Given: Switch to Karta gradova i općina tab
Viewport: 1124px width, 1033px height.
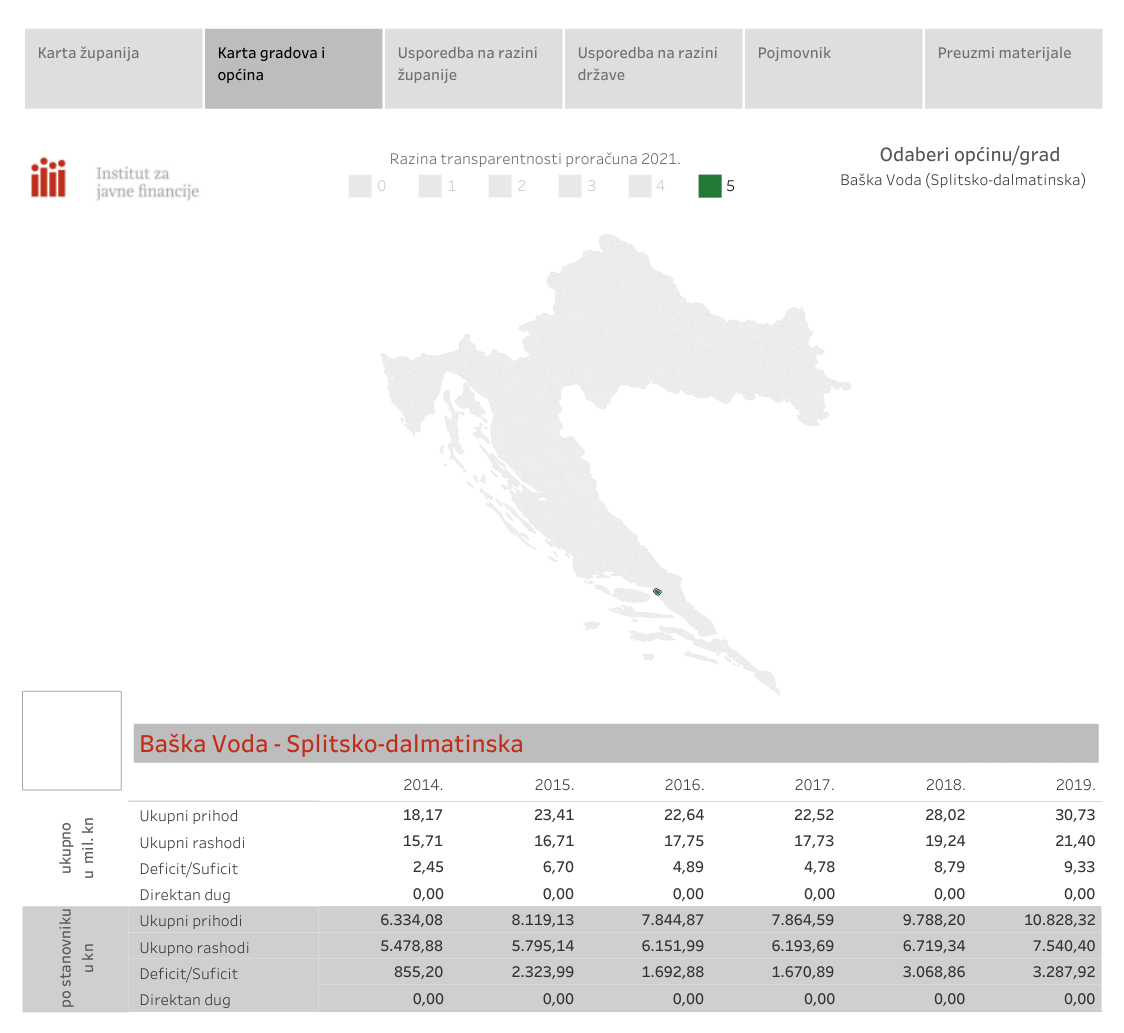Looking at the screenshot, I should [293, 68].
